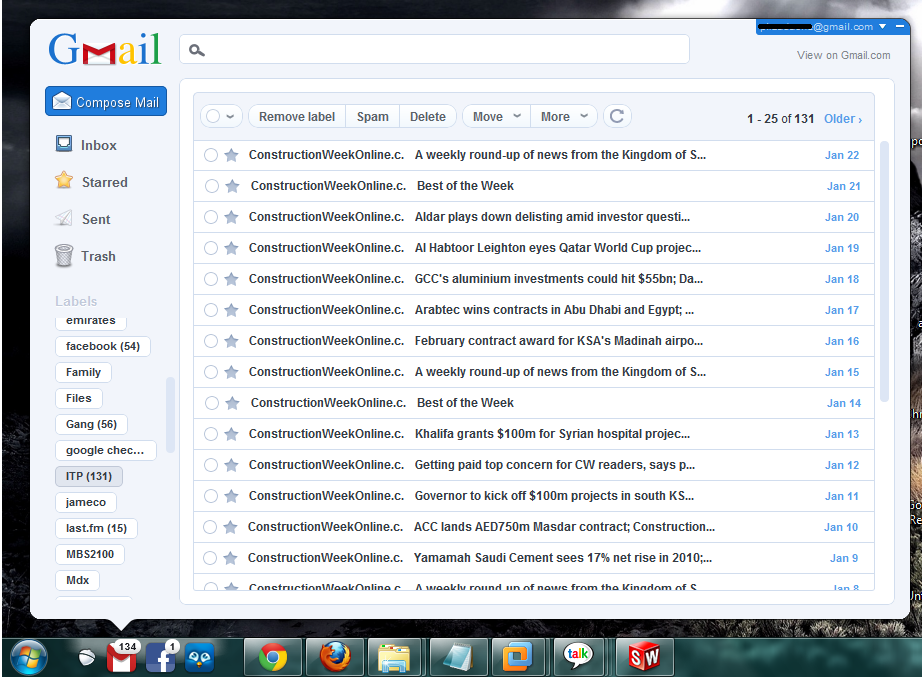Mark selected as Spam
Viewport: 922px width, 686px height.
372,116
